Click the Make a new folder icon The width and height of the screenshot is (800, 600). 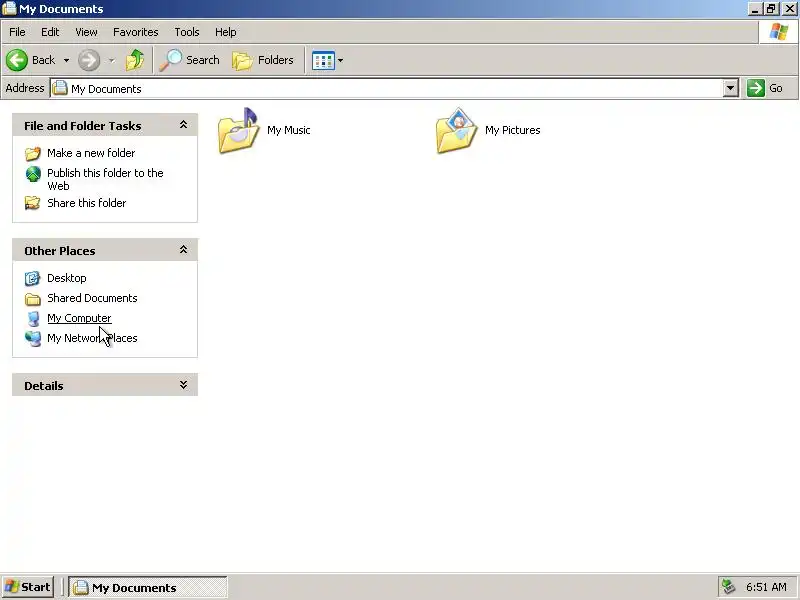(x=33, y=153)
